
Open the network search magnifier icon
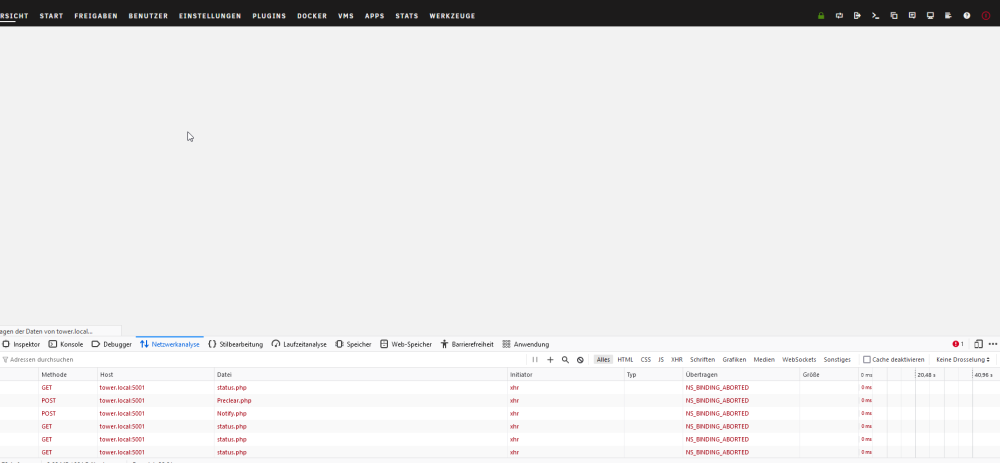[x=565, y=360]
